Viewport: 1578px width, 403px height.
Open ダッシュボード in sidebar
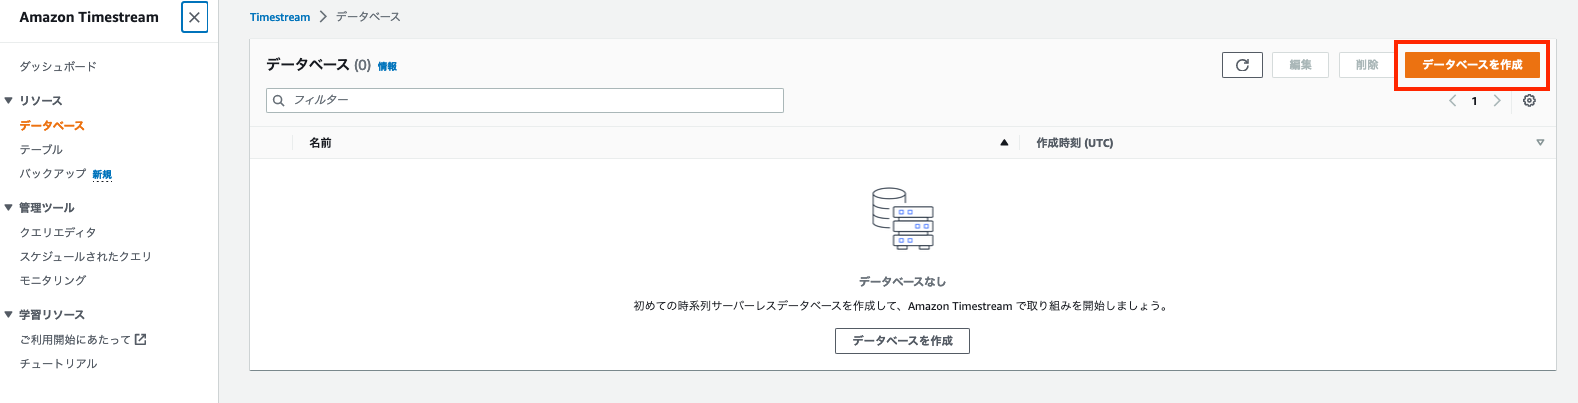(58, 67)
